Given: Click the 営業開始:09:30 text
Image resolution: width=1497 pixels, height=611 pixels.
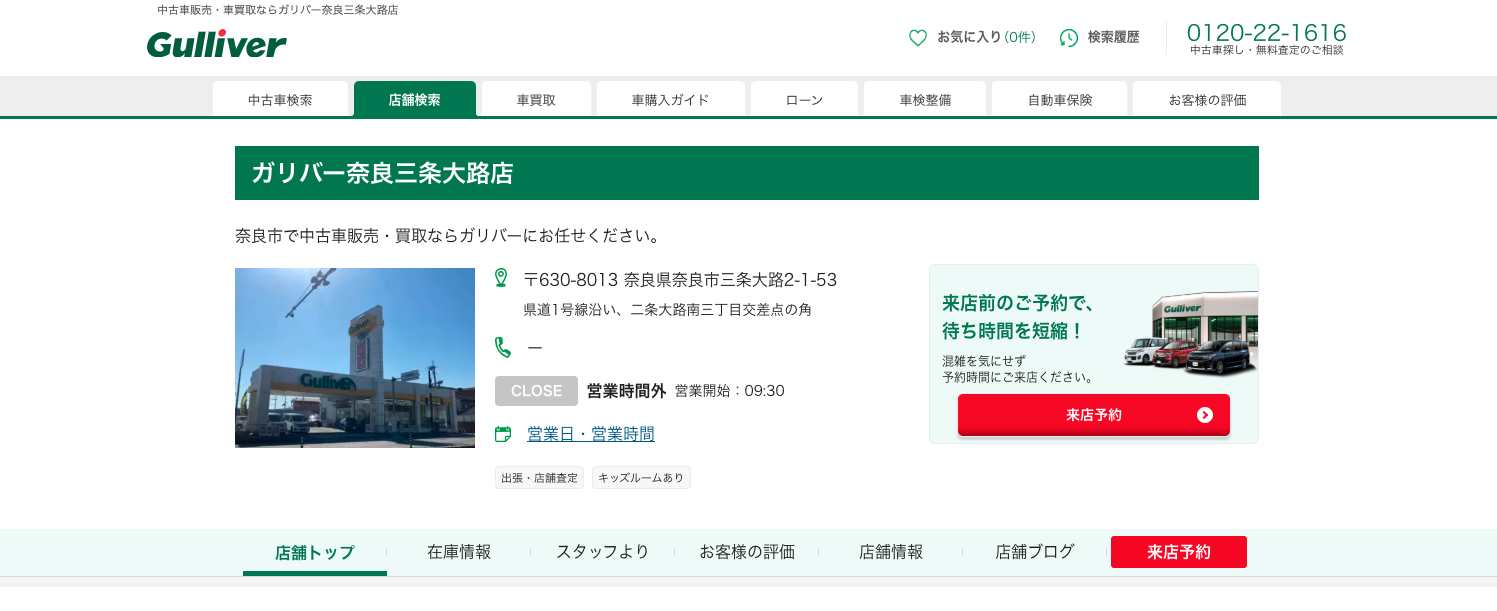Looking at the screenshot, I should coord(730,391).
